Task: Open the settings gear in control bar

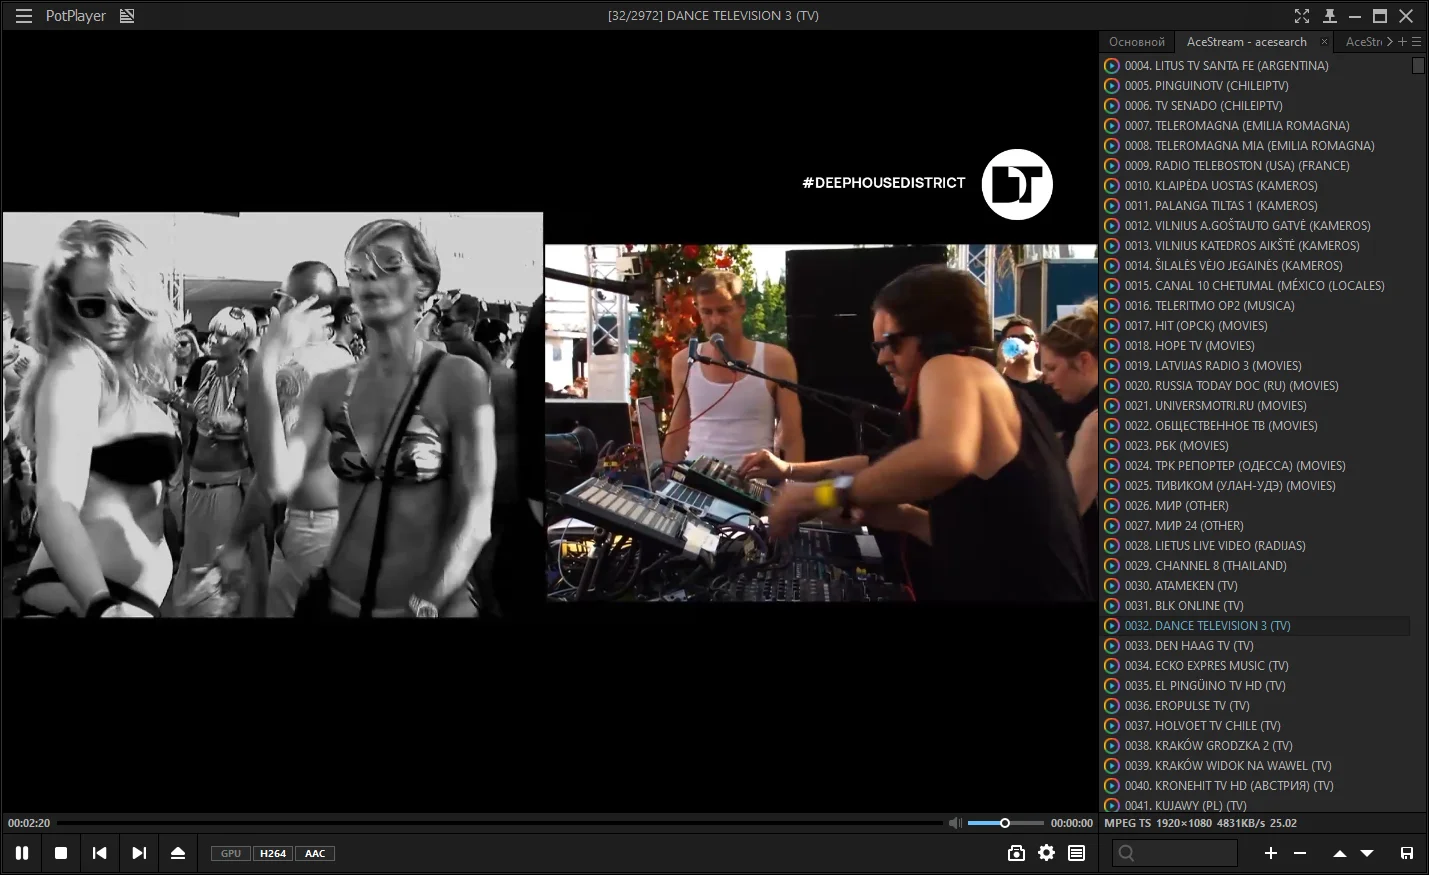Action: click(x=1046, y=853)
